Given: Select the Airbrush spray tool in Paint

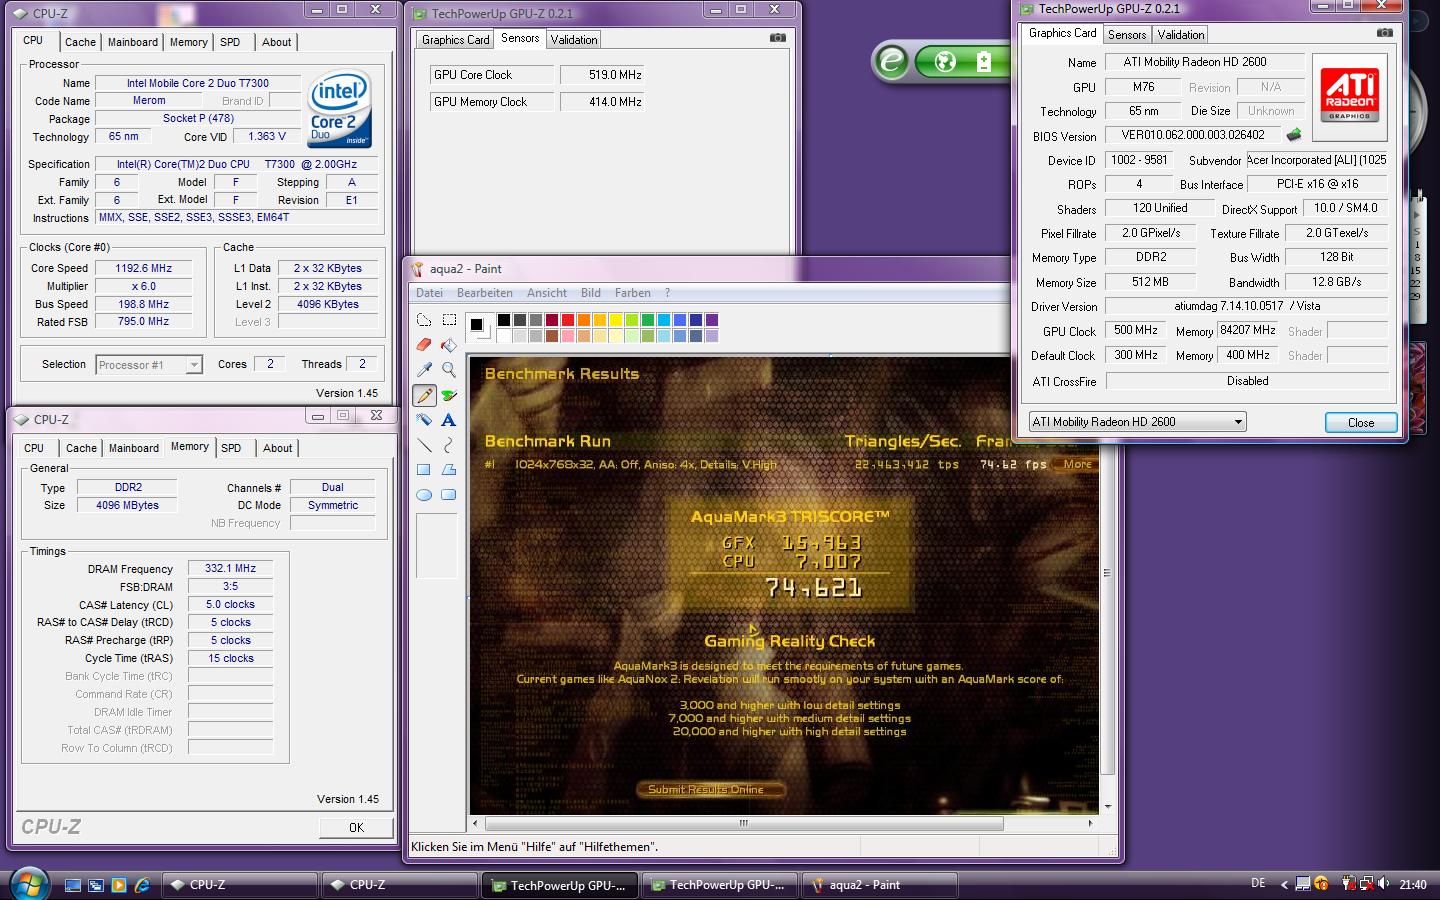Looking at the screenshot, I should pos(424,420).
